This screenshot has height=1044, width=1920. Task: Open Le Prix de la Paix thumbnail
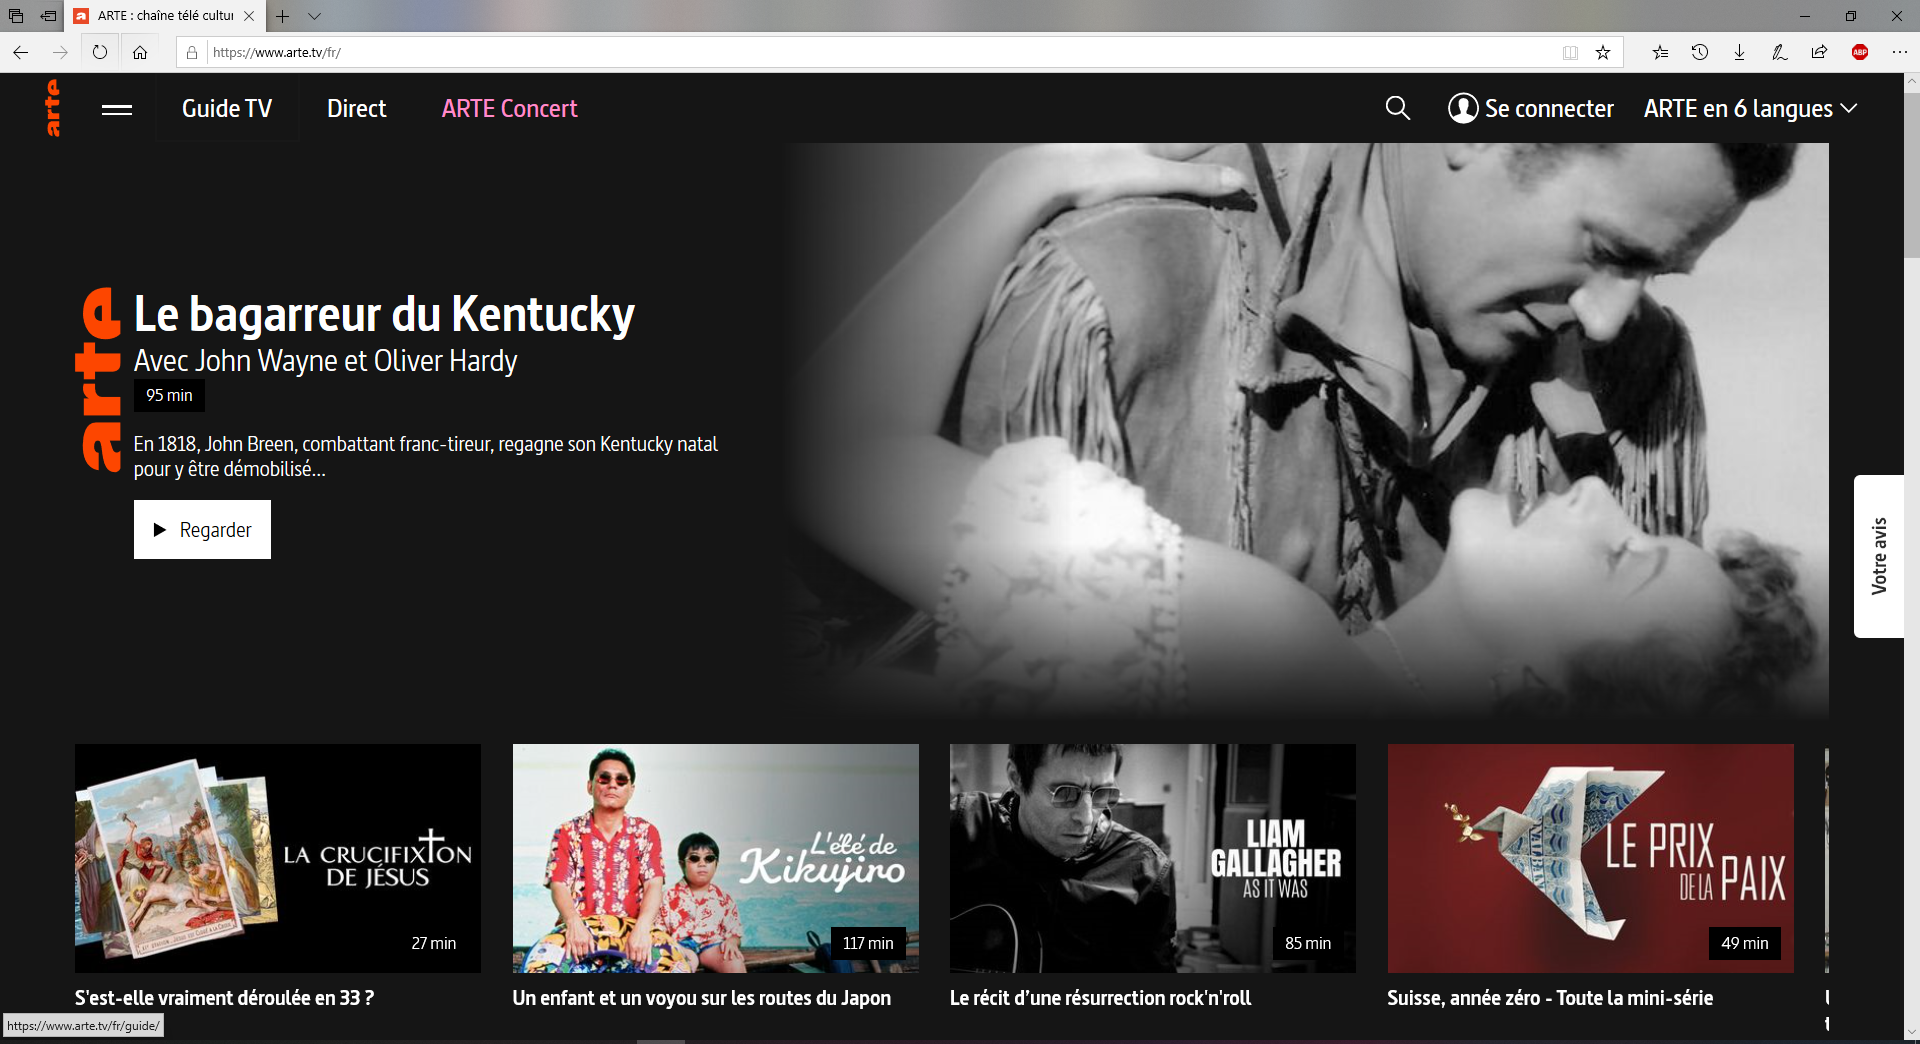1590,858
